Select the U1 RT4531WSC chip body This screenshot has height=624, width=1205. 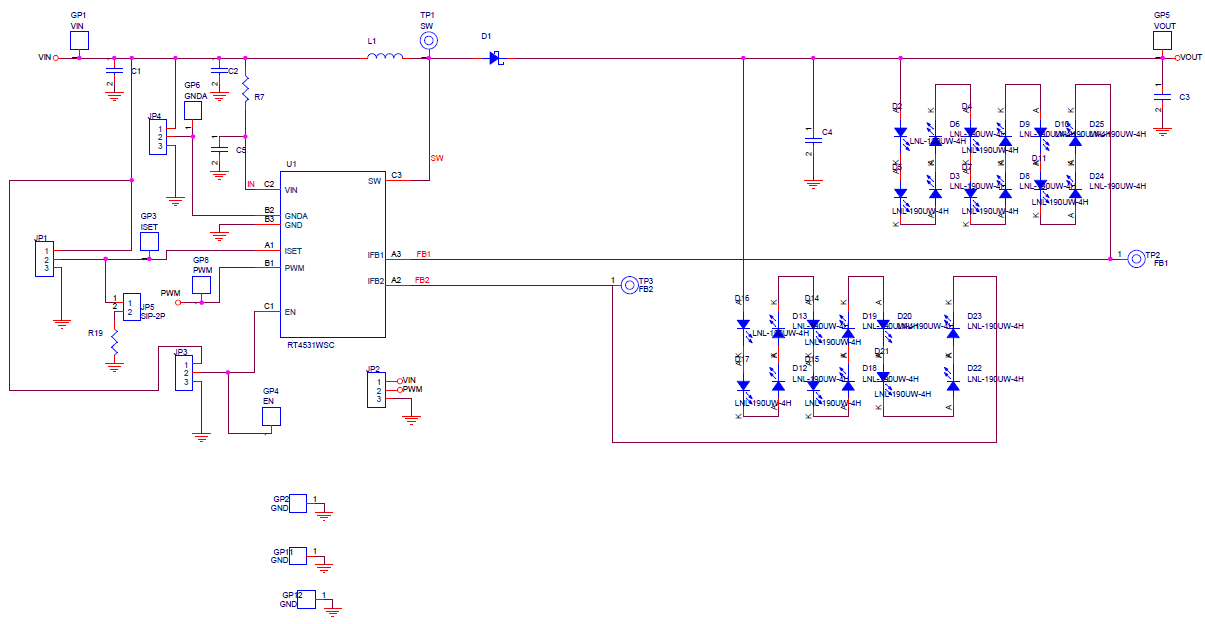(x=335, y=255)
